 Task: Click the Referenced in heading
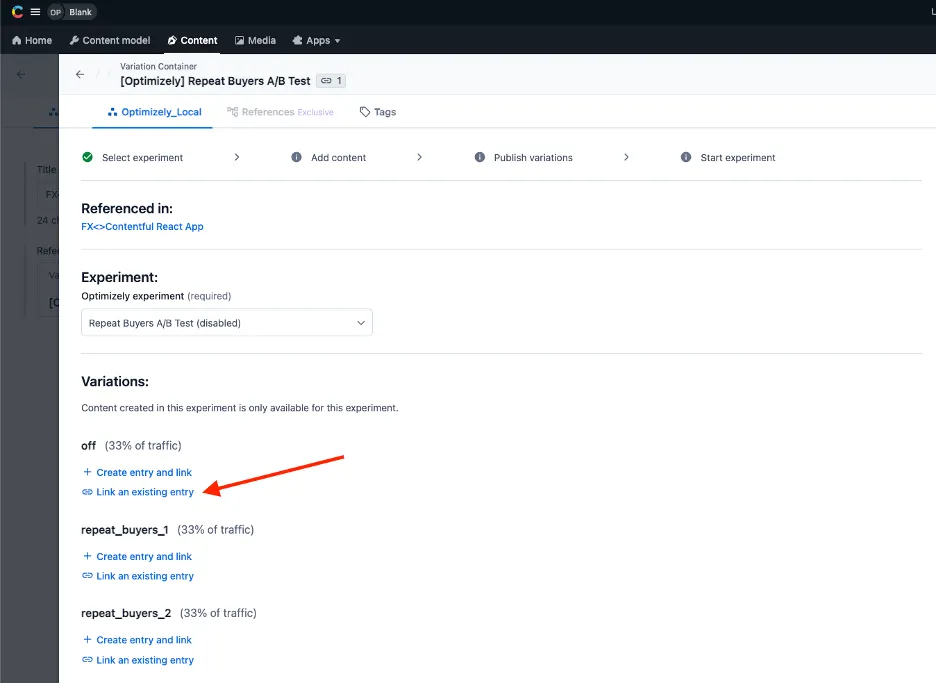(127, 208)
